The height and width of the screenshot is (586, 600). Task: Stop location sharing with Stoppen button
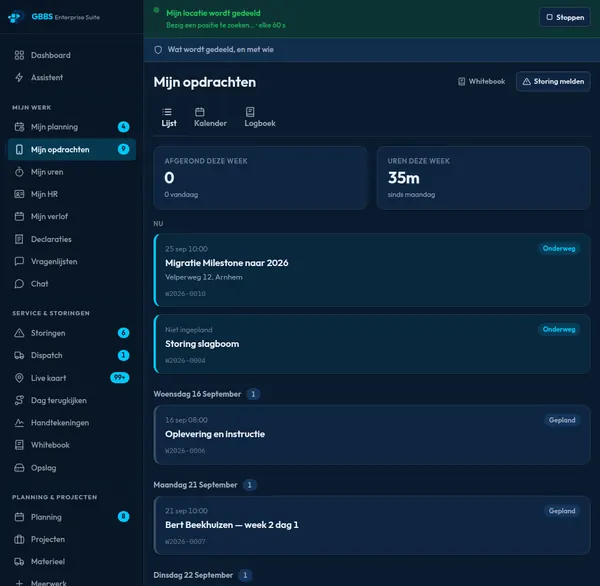click(565, 17)
